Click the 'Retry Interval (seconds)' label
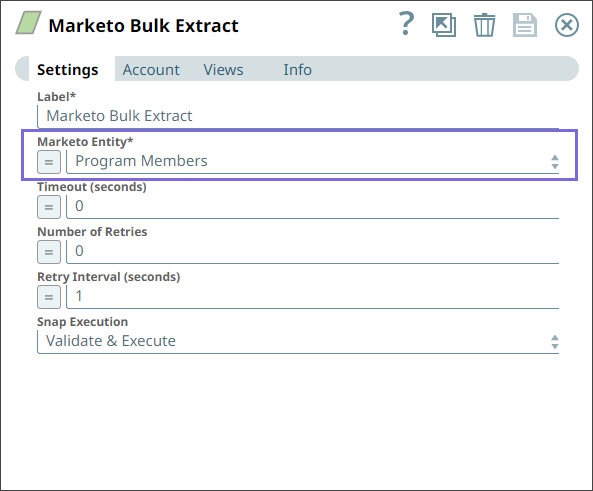The width and height of the screenshot is (593, 491). [x=109, y=277]
